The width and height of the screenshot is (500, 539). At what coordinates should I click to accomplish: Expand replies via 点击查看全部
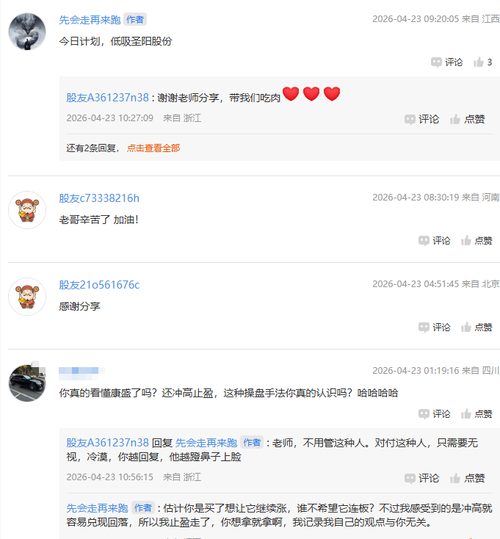(153, 148)
